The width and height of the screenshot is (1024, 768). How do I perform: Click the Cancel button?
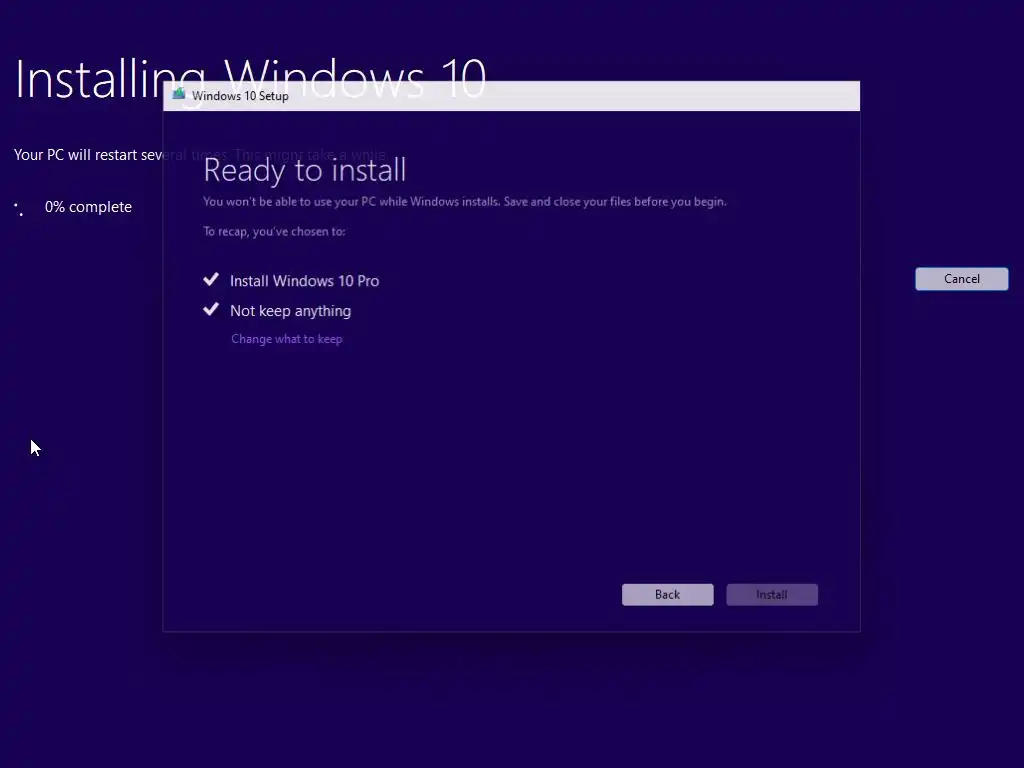[961, 279]
